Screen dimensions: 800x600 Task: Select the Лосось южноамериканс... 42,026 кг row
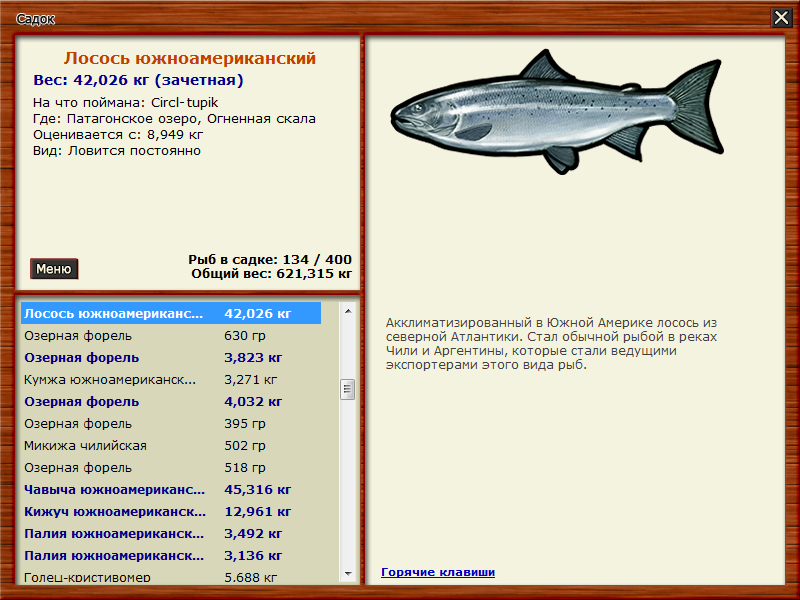point(171,313)
